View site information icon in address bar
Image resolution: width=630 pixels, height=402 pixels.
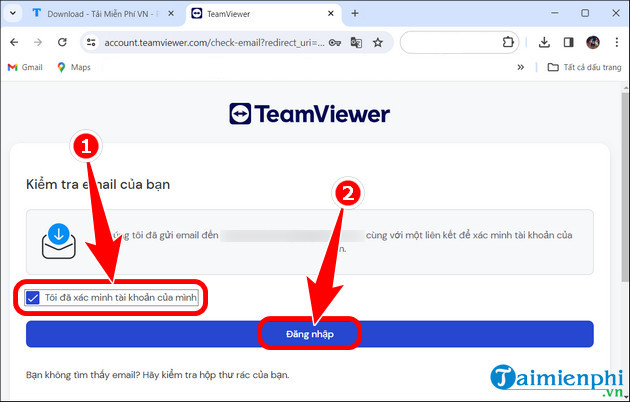tap(91, 42)
